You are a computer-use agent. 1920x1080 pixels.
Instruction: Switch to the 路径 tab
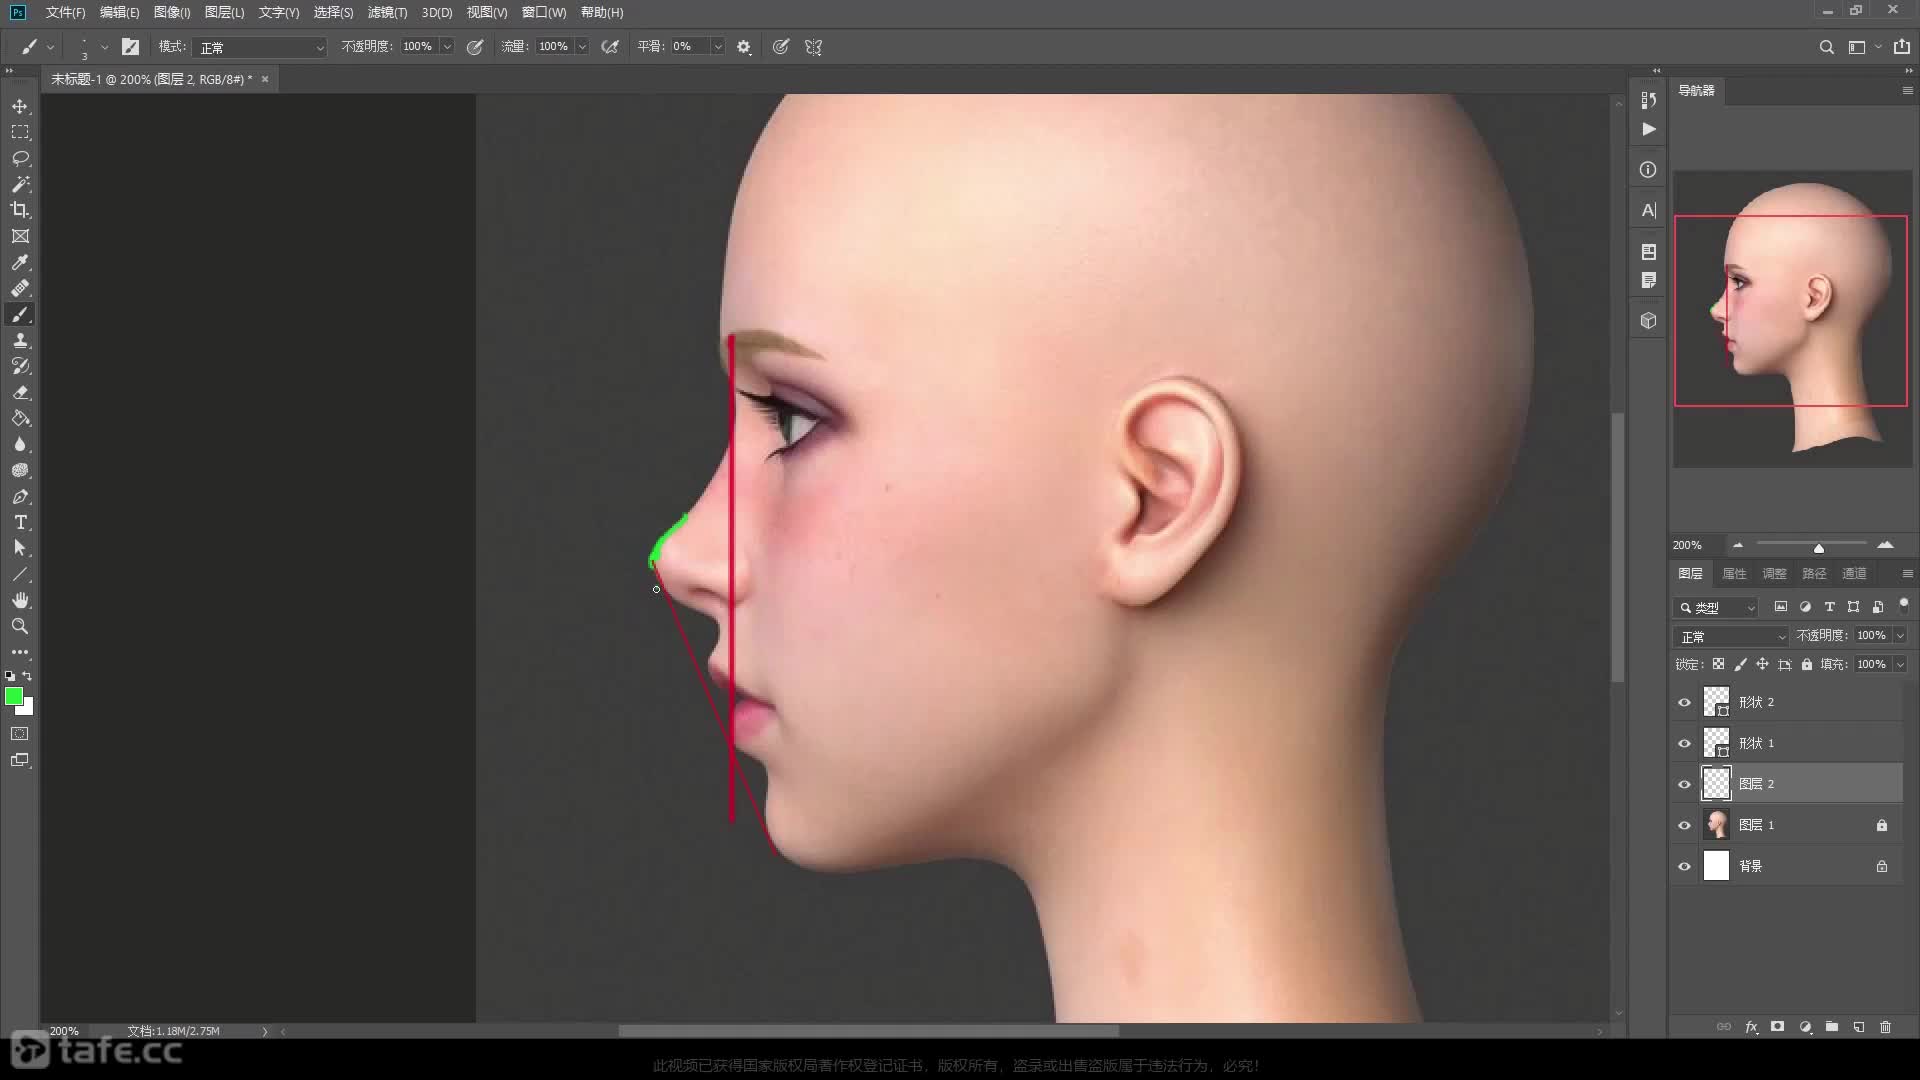point(1814,574)
